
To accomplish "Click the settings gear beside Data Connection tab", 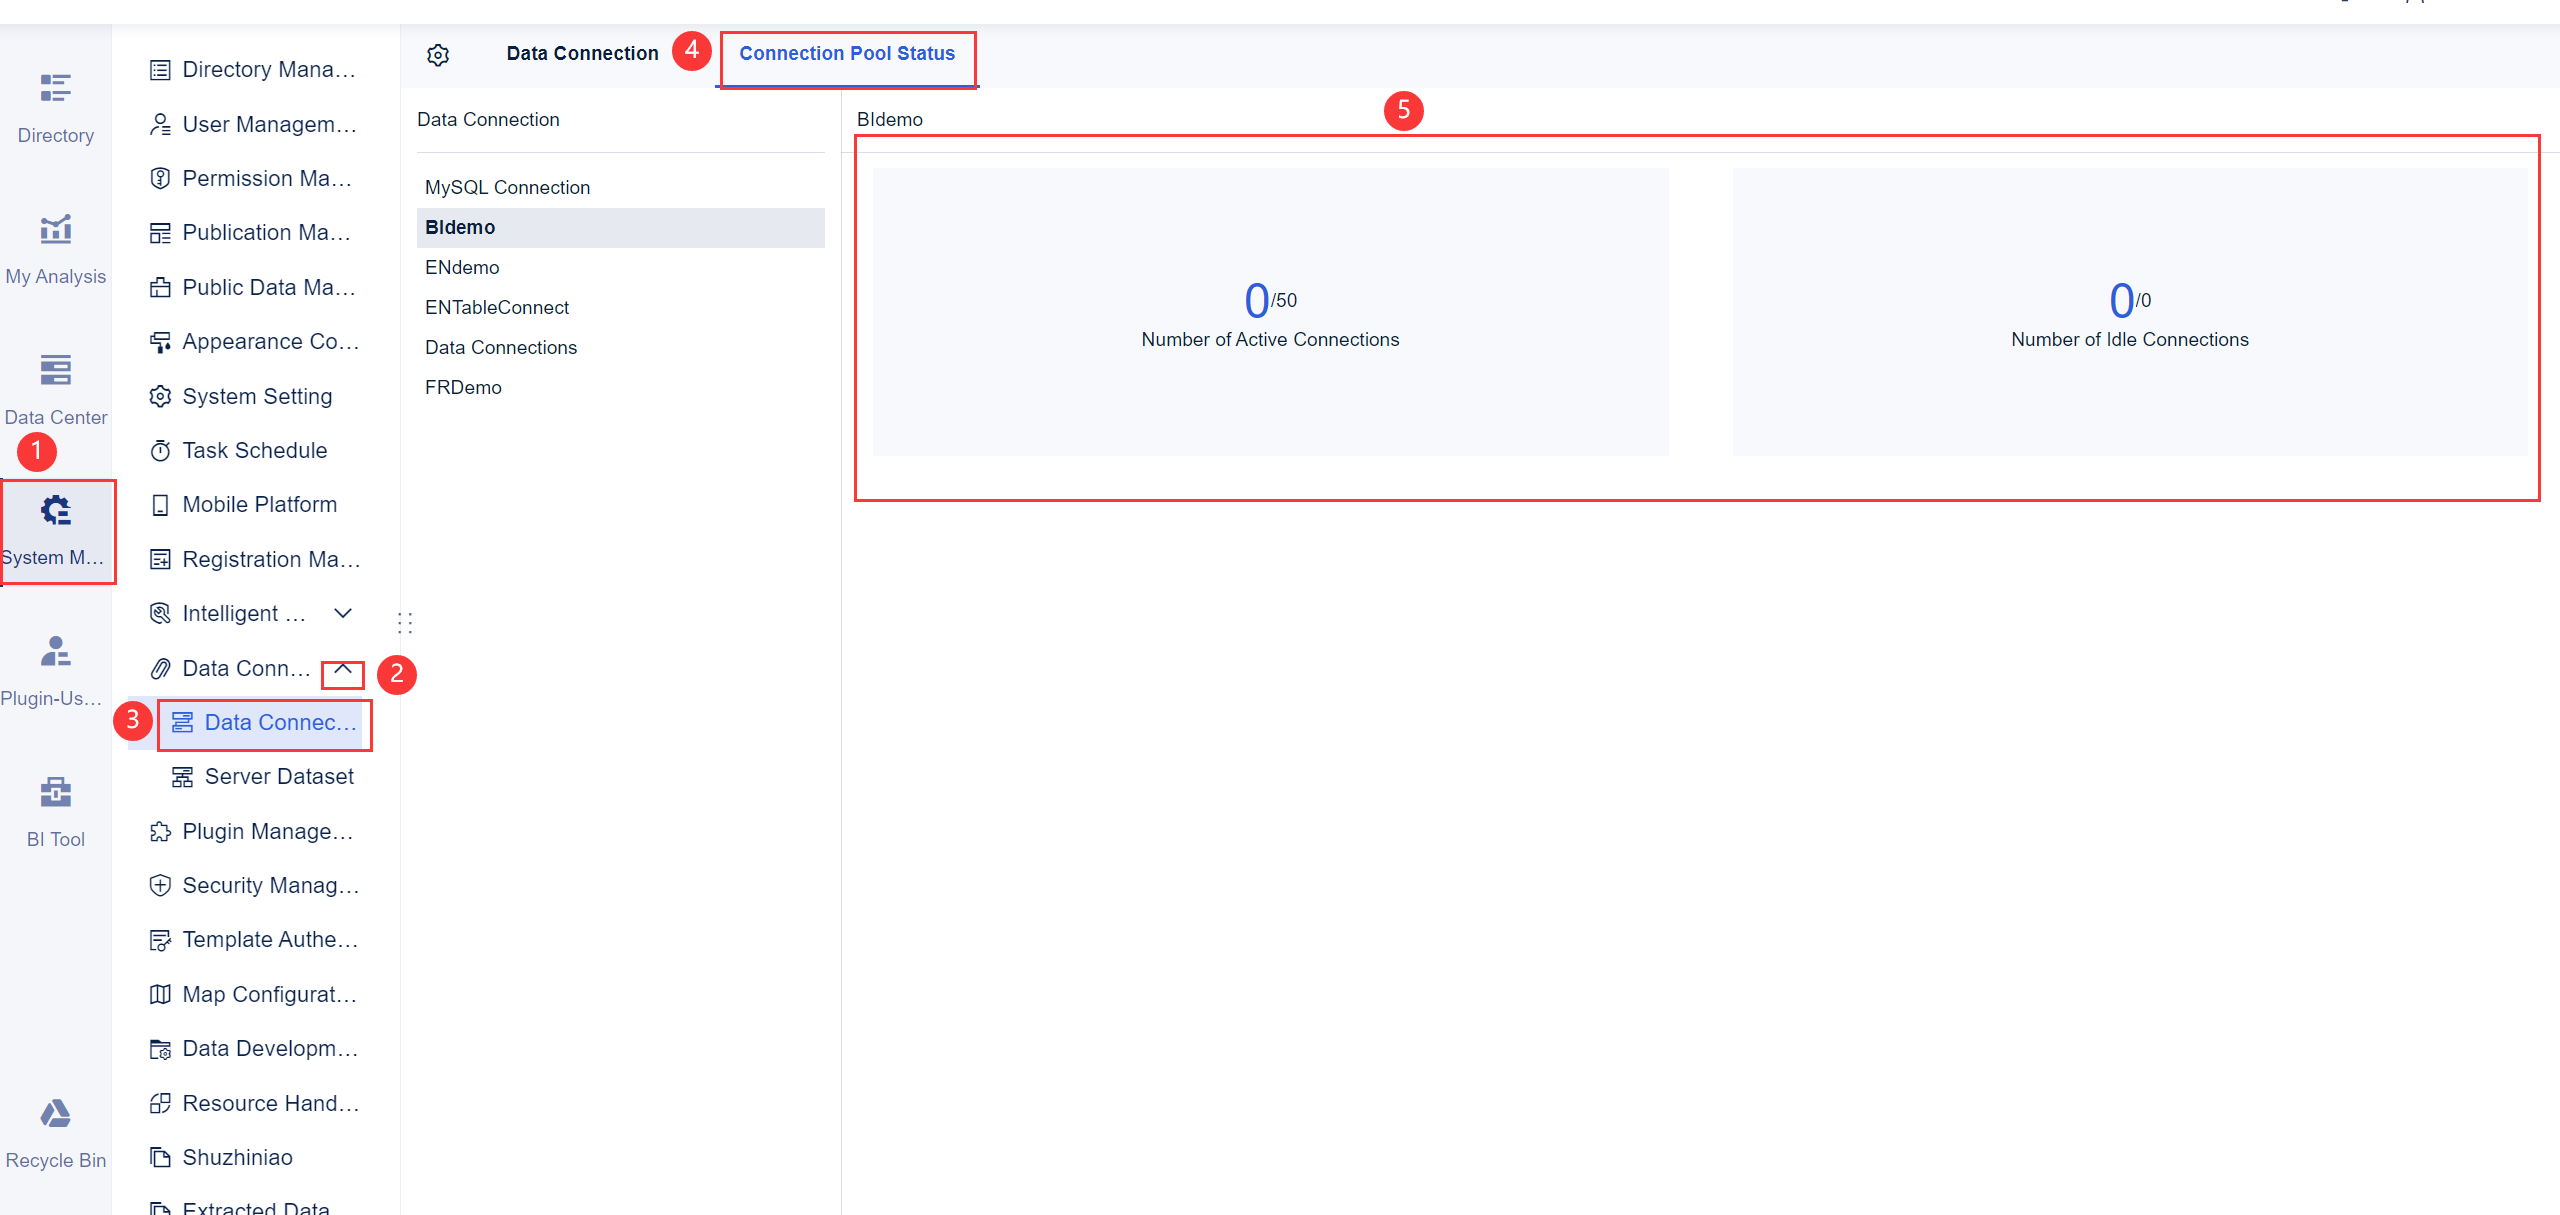I will tap(437, 55).
